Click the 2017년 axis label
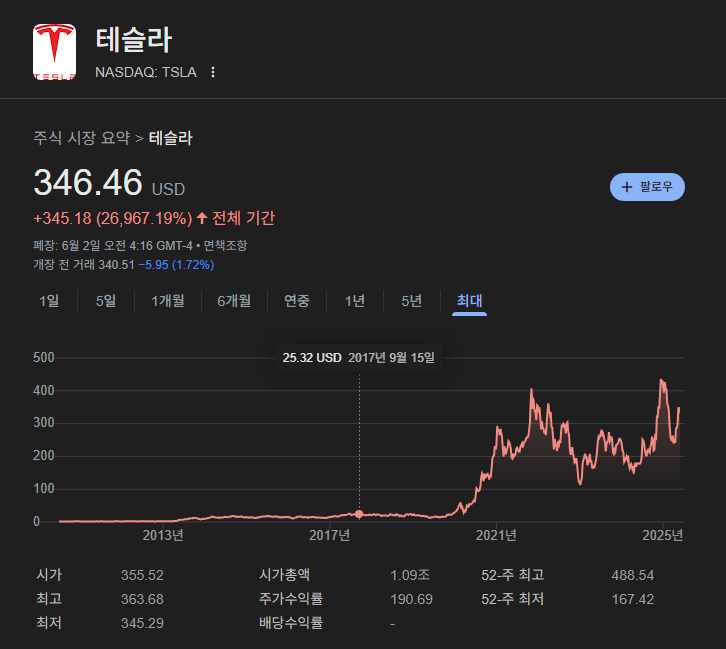 pos(330,536)
